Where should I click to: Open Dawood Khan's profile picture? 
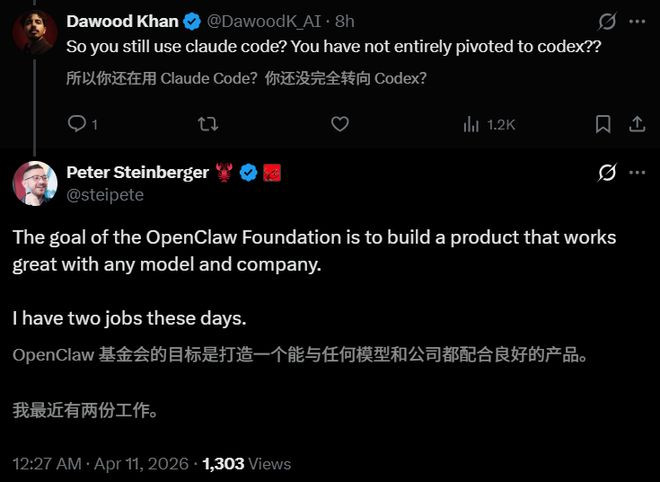34,32
